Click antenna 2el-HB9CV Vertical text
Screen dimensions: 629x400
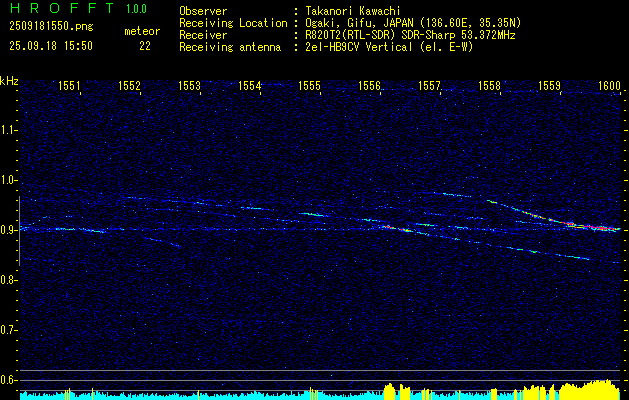389,47
